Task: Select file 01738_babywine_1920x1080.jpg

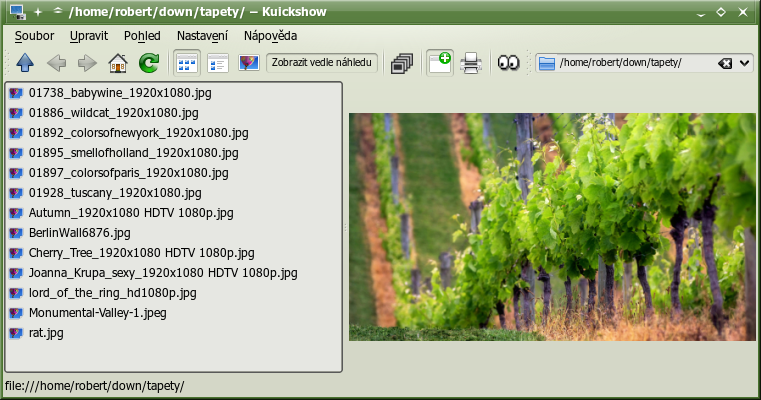Action: [120, 93]
